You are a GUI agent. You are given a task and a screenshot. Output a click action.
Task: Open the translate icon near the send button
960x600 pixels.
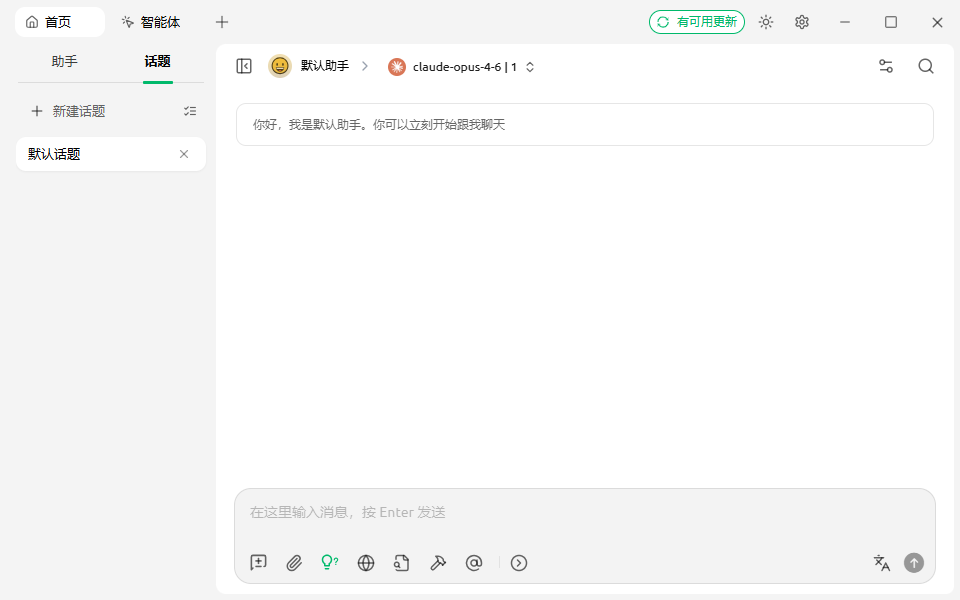click(882, 562)
